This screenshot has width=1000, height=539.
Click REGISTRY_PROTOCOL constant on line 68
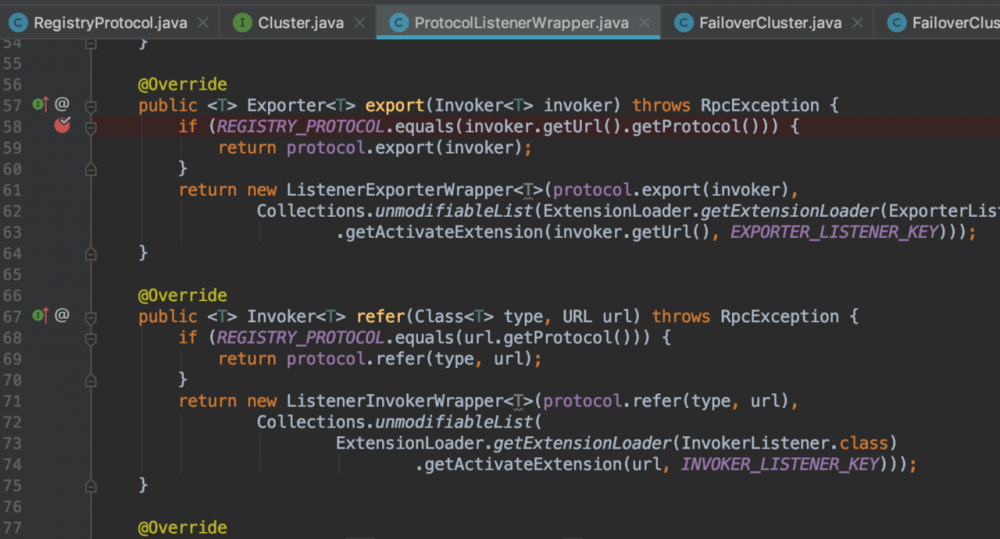301,337
